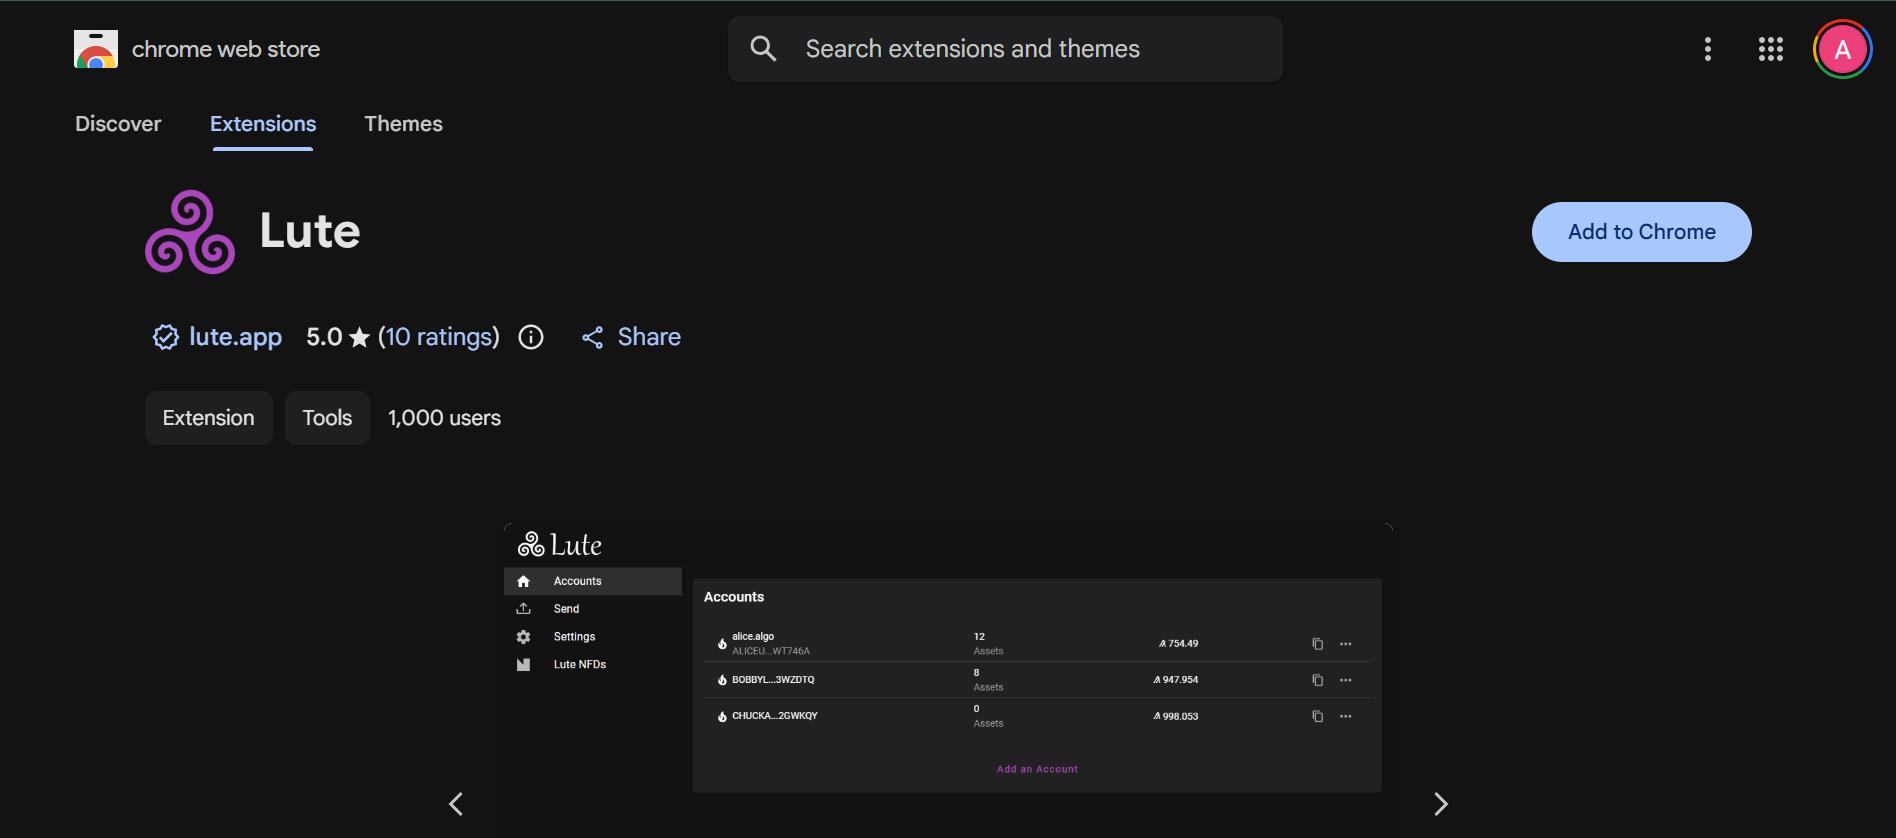This screenshot has height=838, width=1896.
Task: Click the Extension category chip
Action: (x=209, y=418)
